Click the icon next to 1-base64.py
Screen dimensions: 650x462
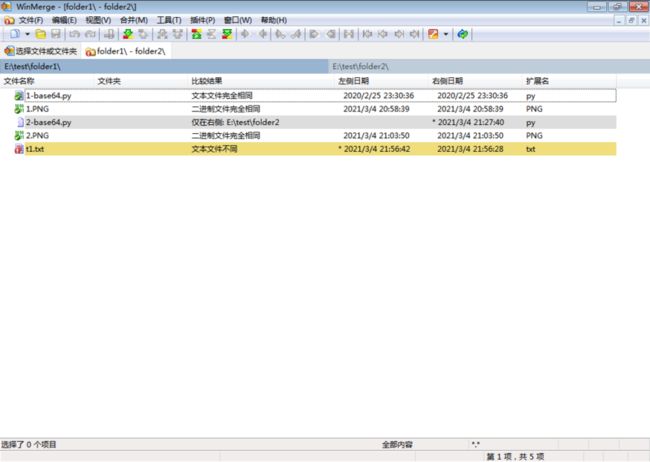pos(19,96)
